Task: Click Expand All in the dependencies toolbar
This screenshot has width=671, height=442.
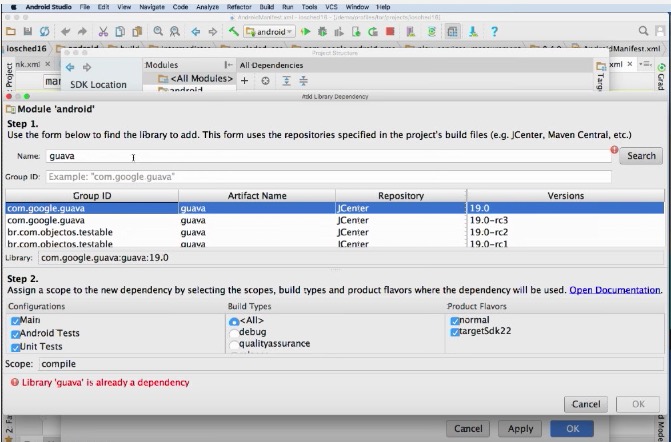Action: point(286,80)
